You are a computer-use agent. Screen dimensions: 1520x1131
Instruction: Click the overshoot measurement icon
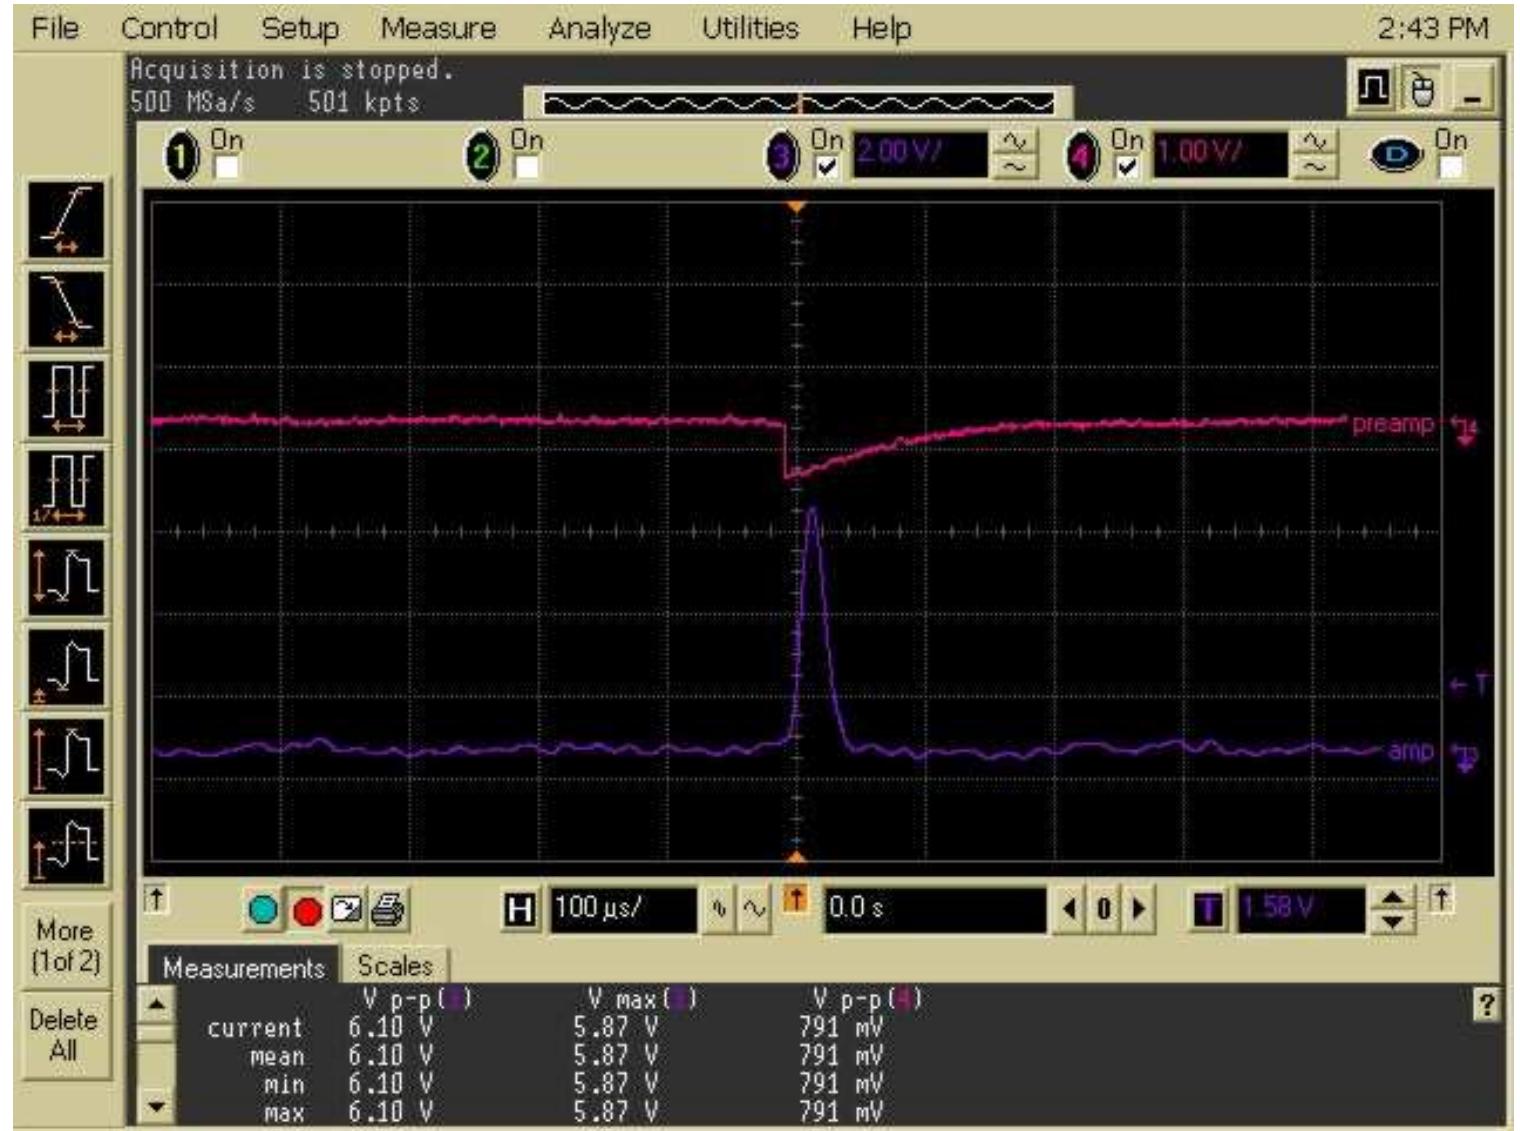(66, 847)
